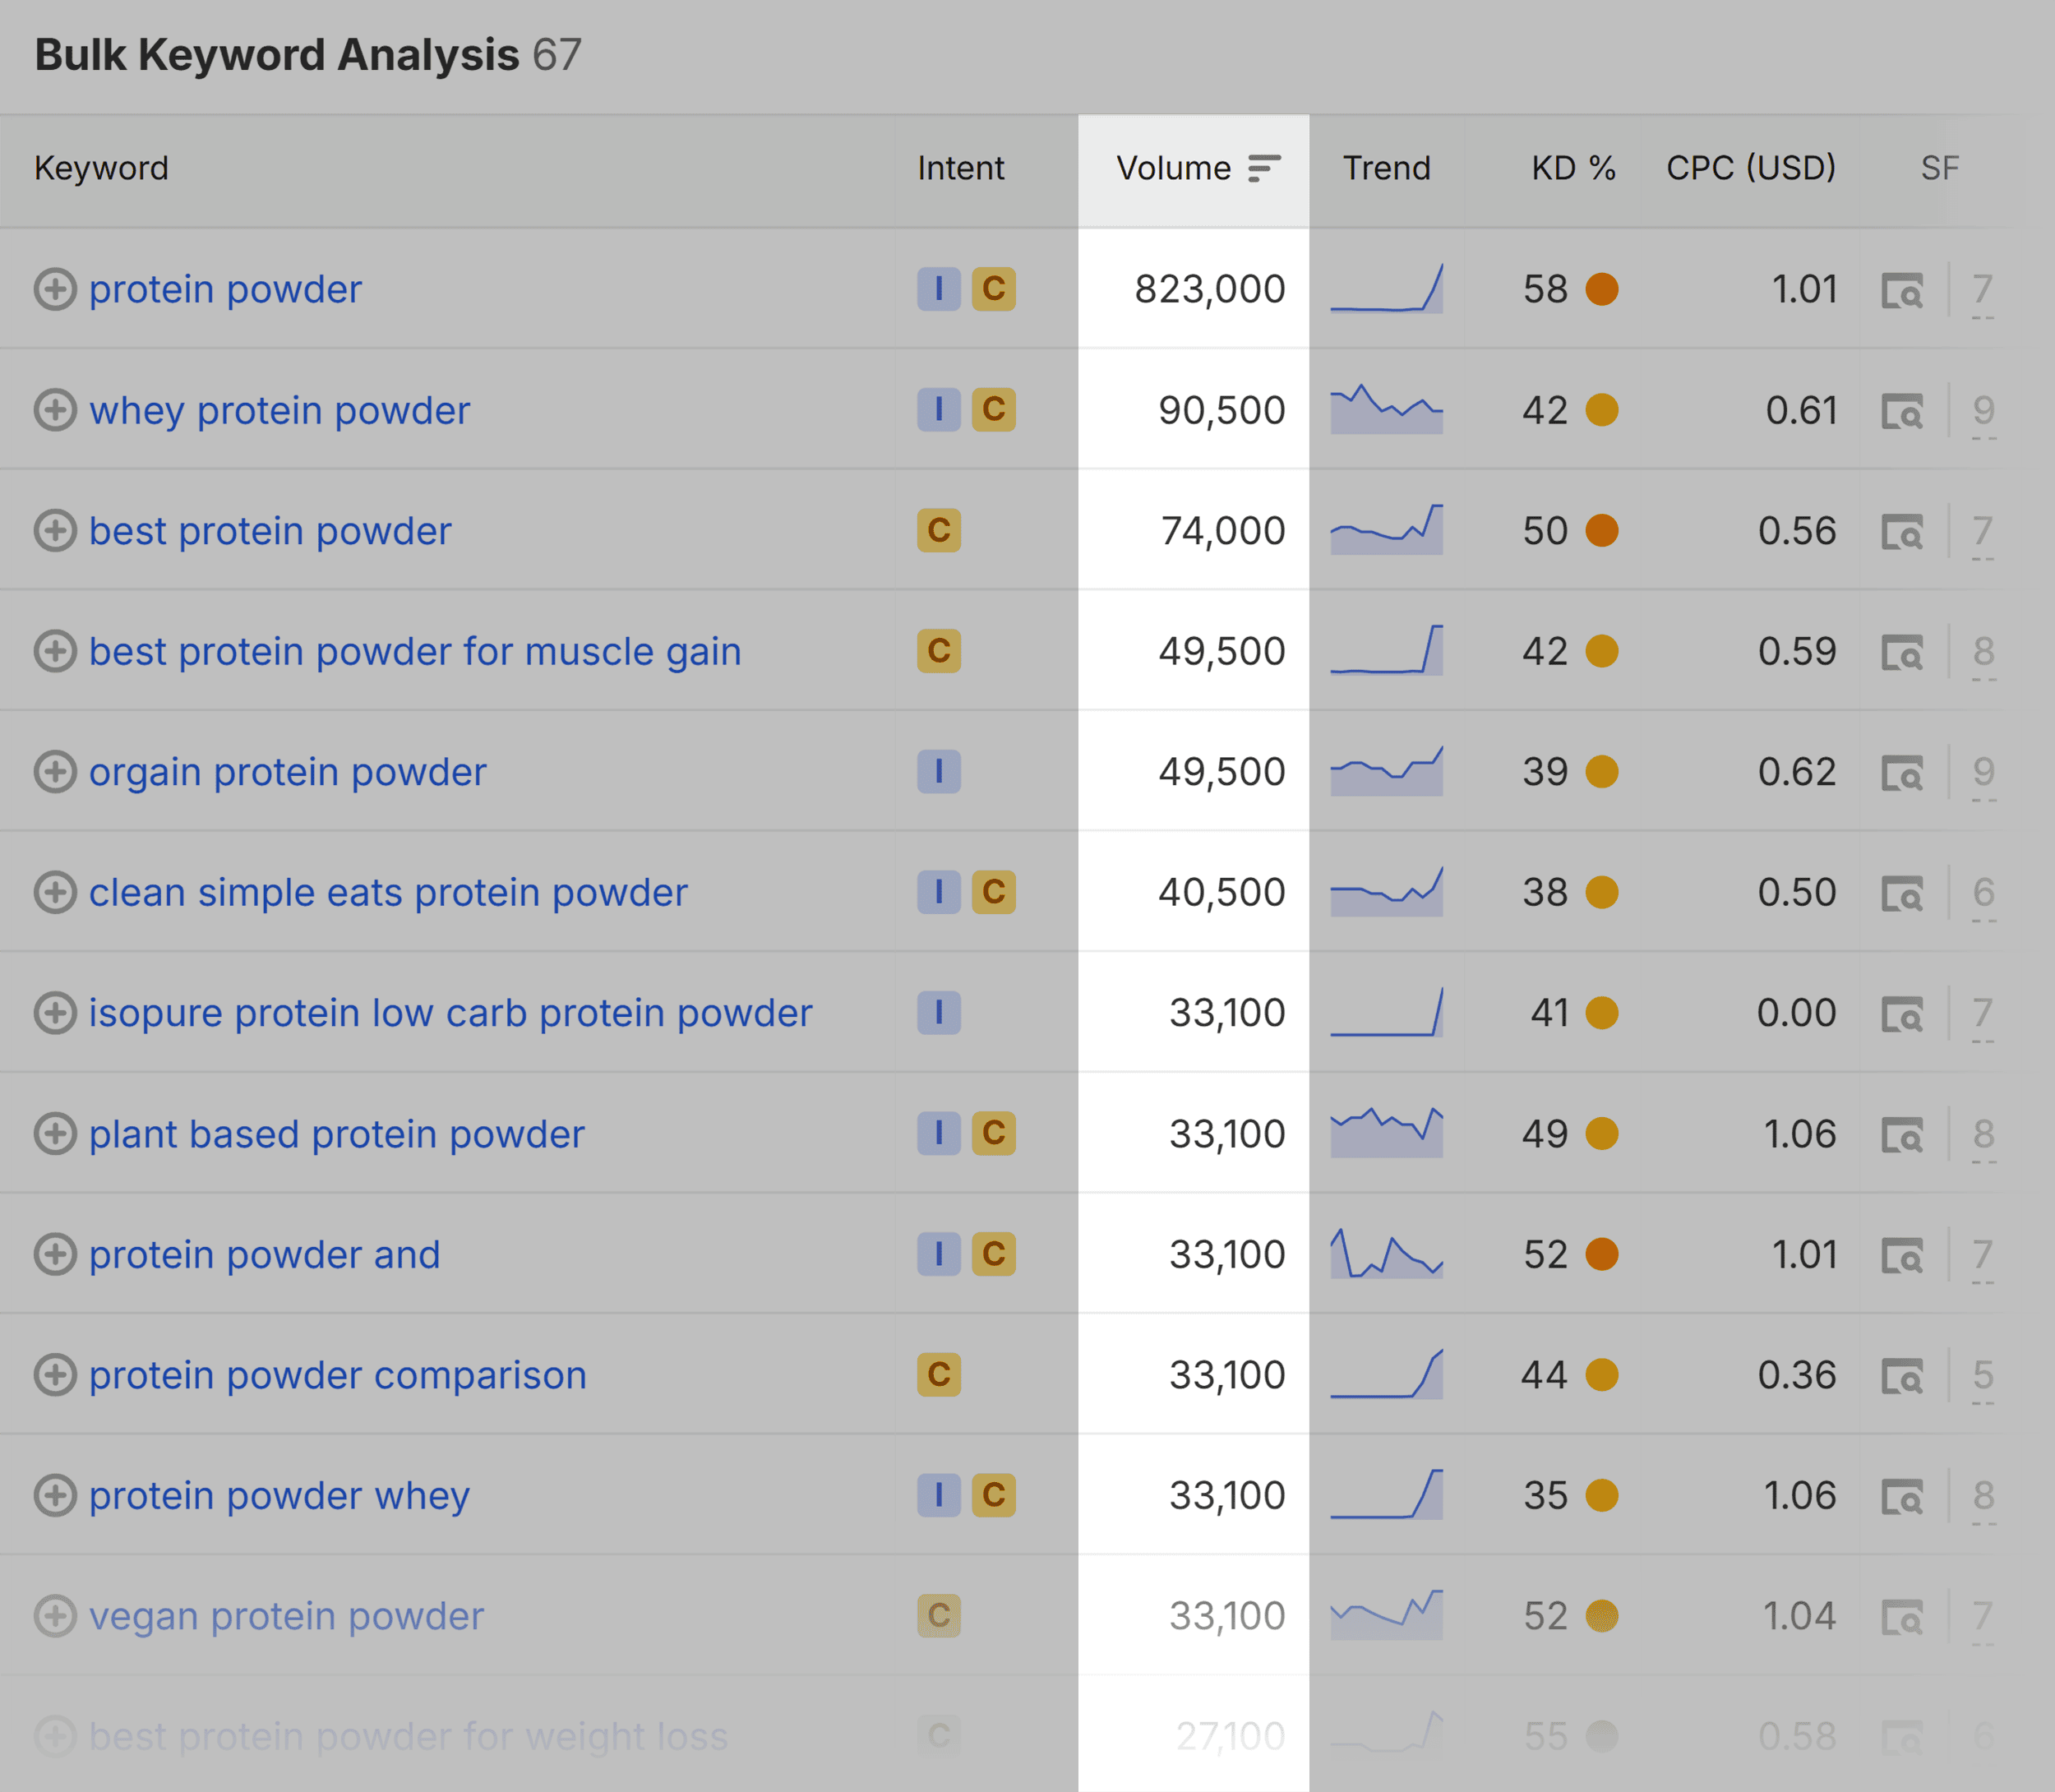Open SERP view icon for 'best protein powder' row

pyautogui.click(x=1902, y=531)
